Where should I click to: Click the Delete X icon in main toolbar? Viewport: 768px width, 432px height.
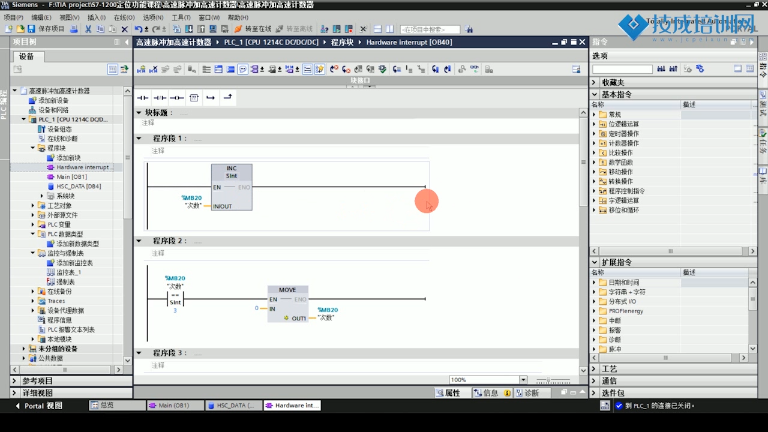point(124,29)
